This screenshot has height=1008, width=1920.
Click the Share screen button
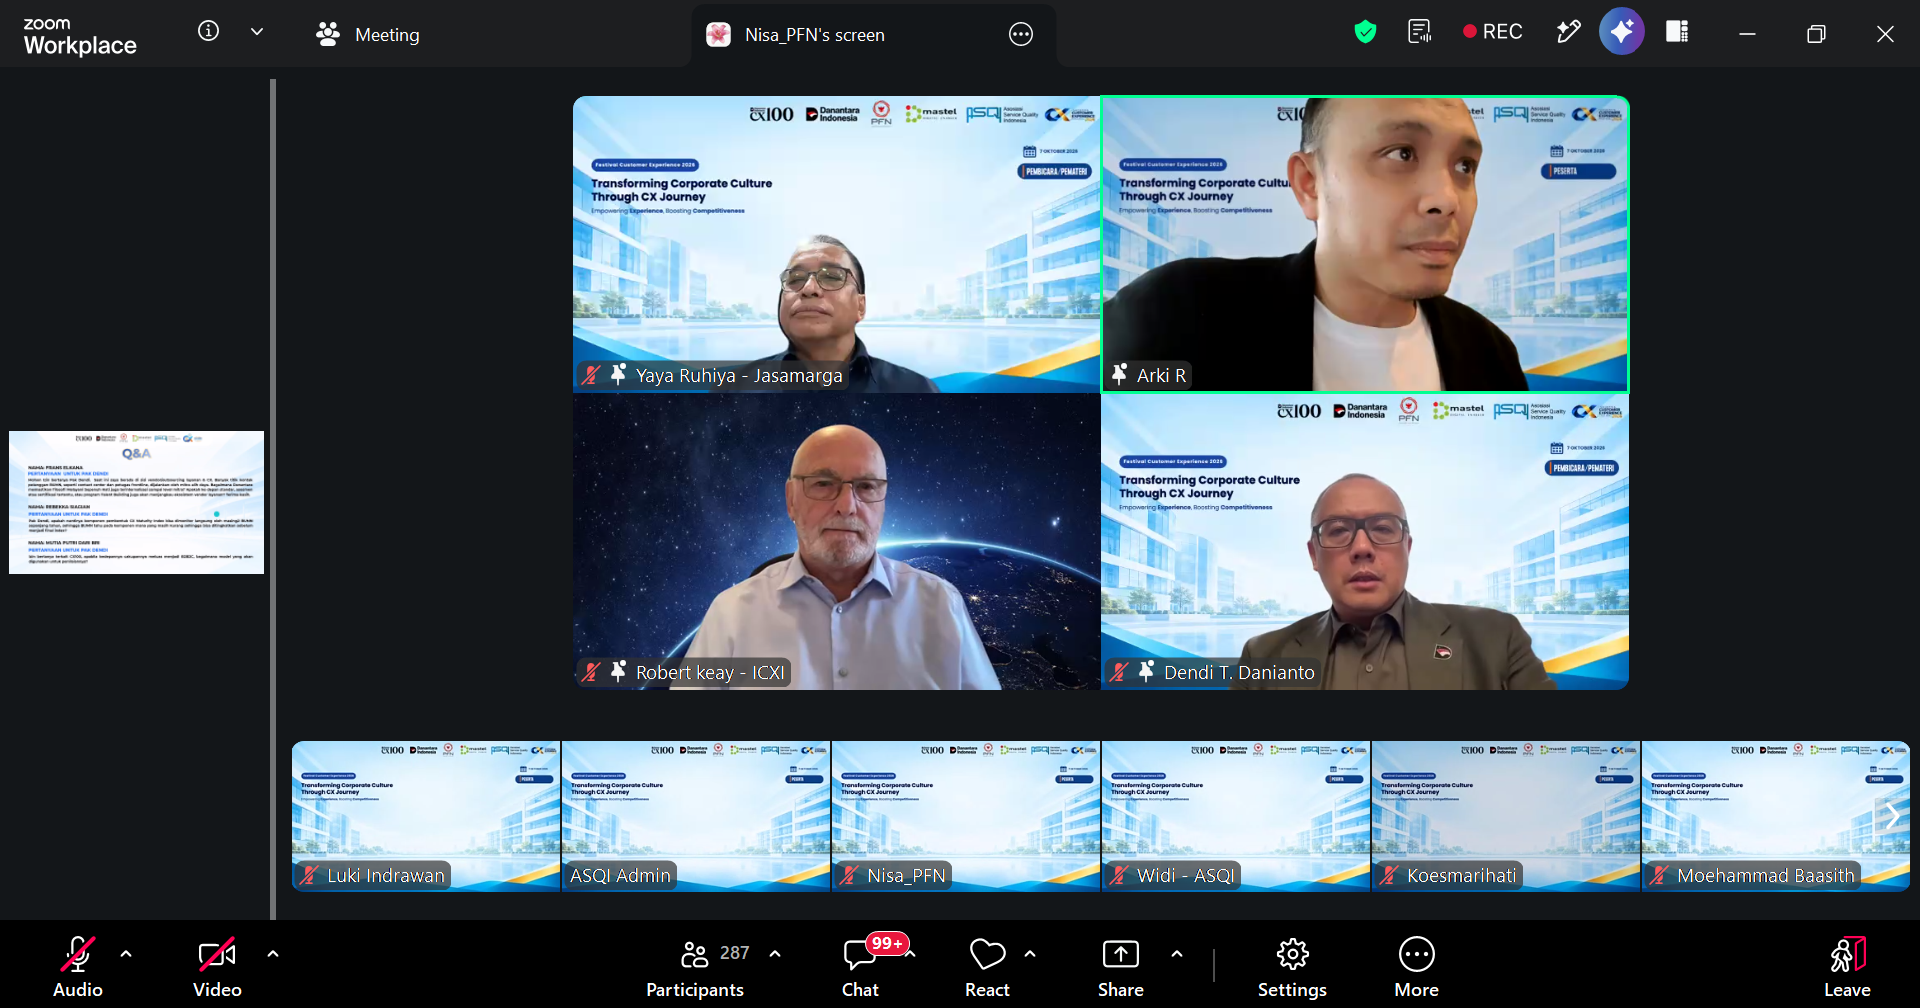[x=1120, y=966]
